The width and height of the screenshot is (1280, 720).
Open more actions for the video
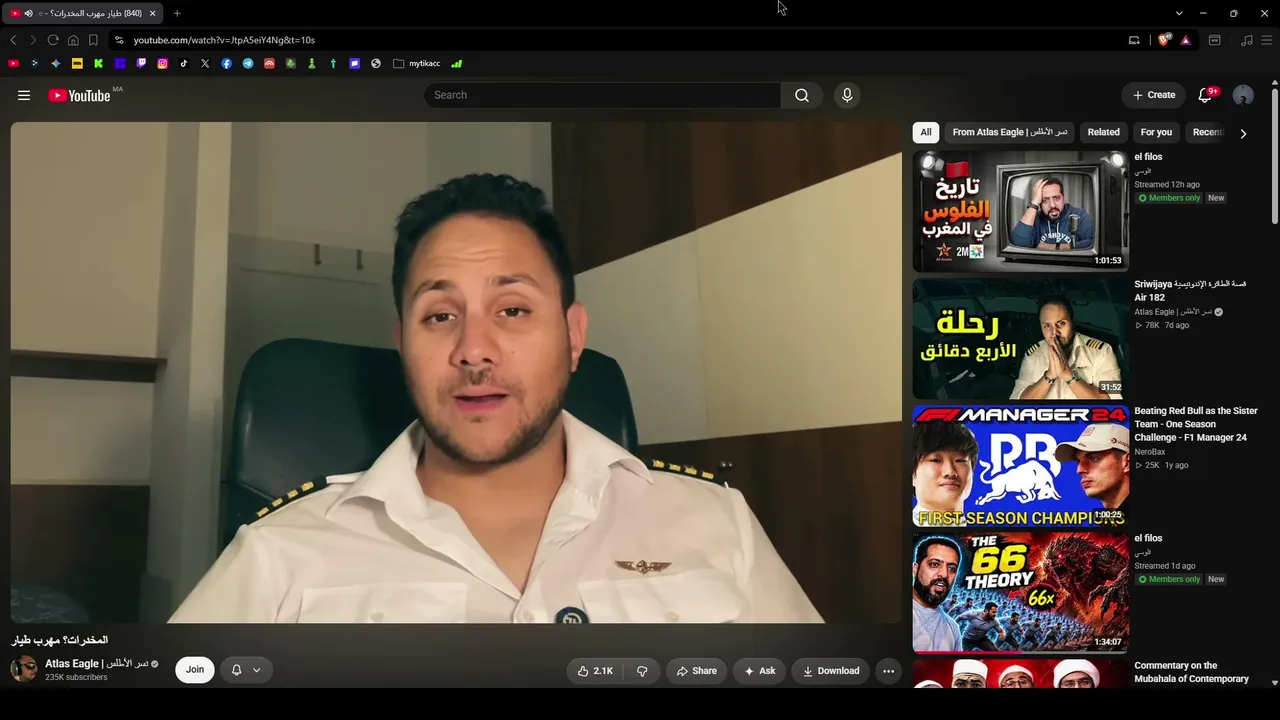click(x=888, y=671)
